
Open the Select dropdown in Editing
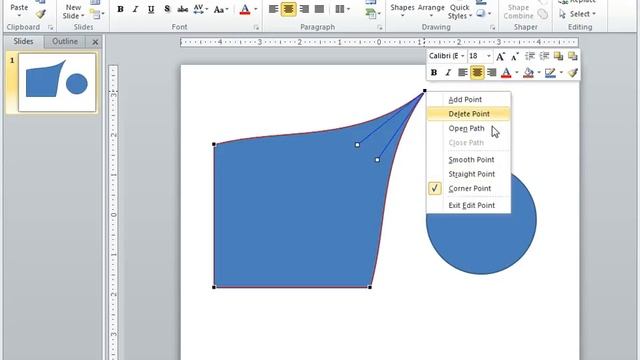tap(577, 14)
